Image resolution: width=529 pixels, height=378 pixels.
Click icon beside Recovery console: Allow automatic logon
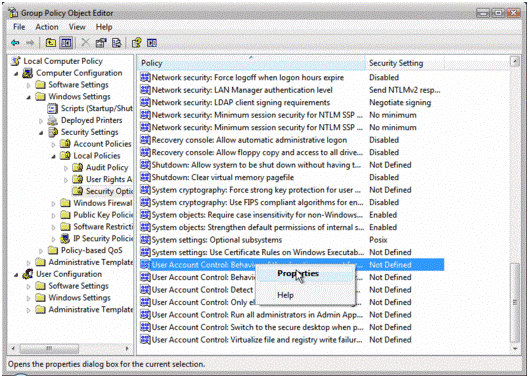(x=145, y=140)
